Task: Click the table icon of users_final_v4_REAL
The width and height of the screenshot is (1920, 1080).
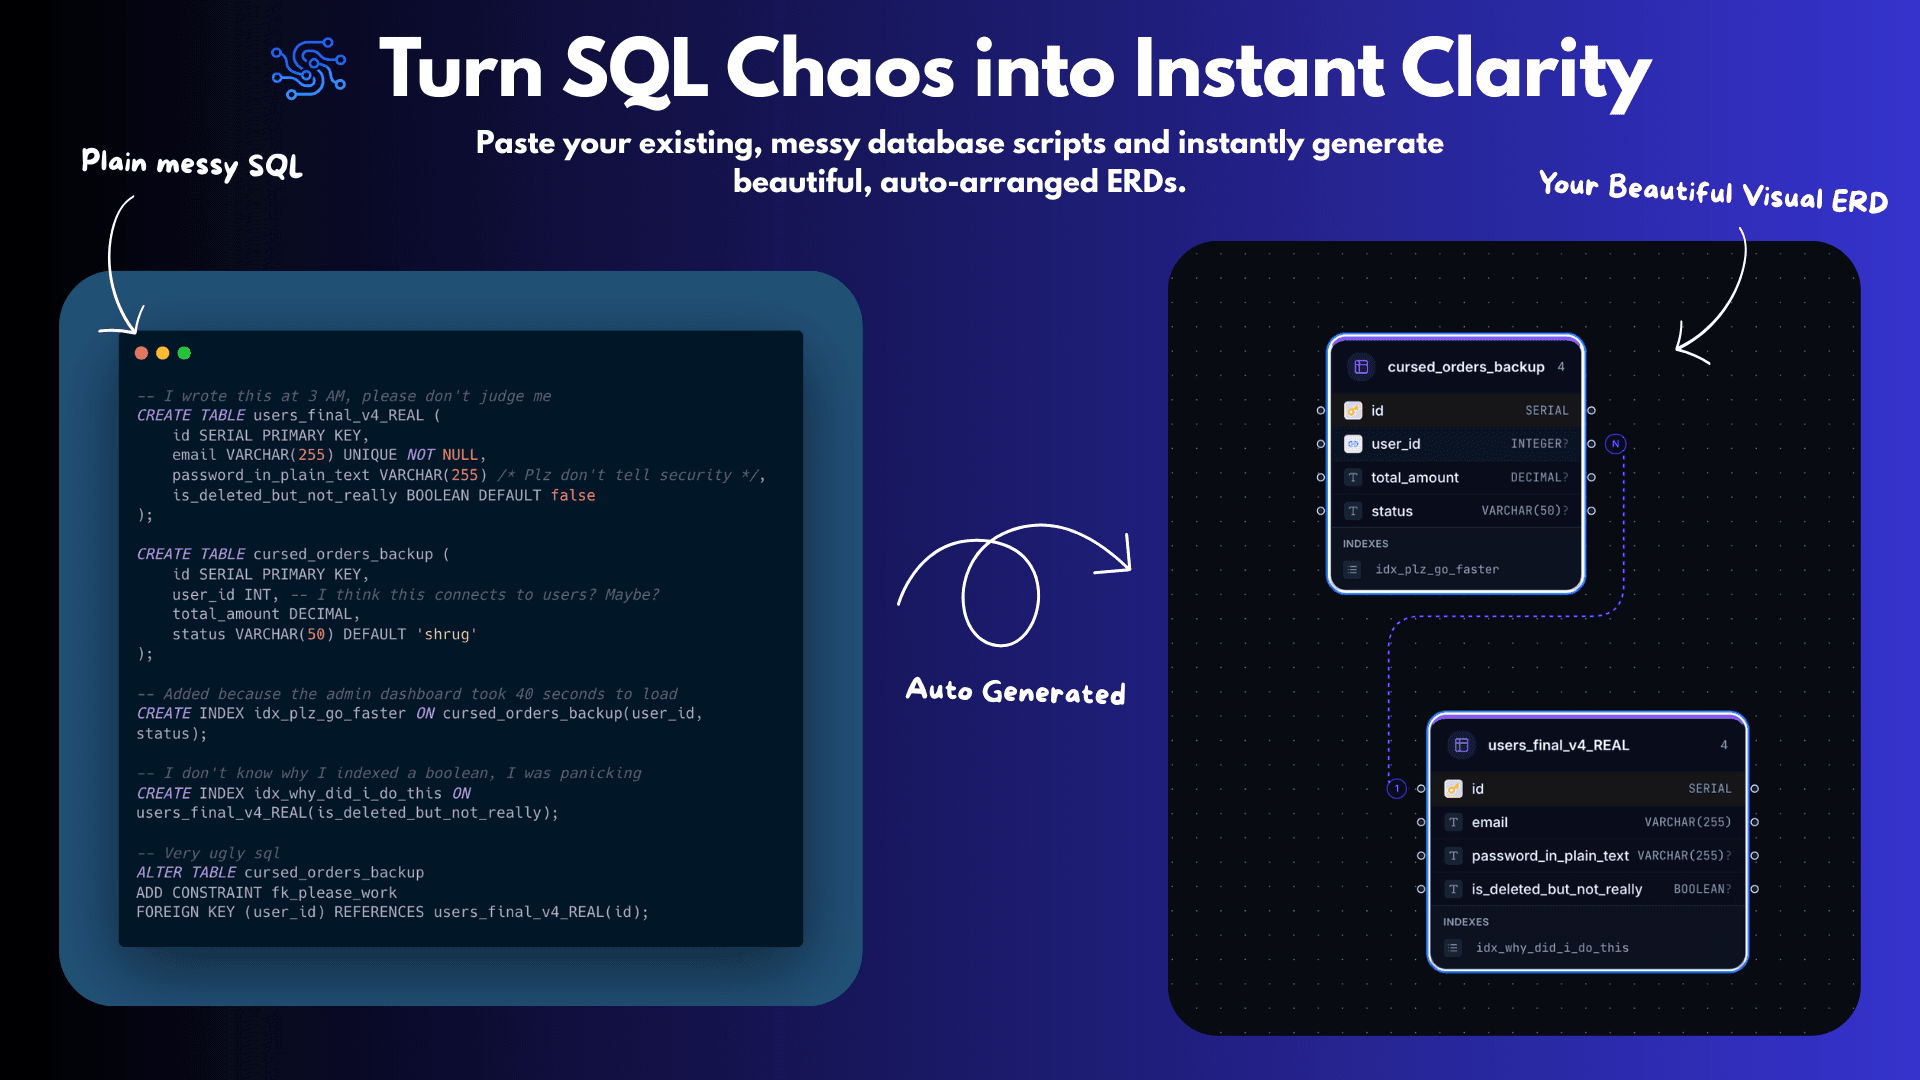Action: point(1461,745)
